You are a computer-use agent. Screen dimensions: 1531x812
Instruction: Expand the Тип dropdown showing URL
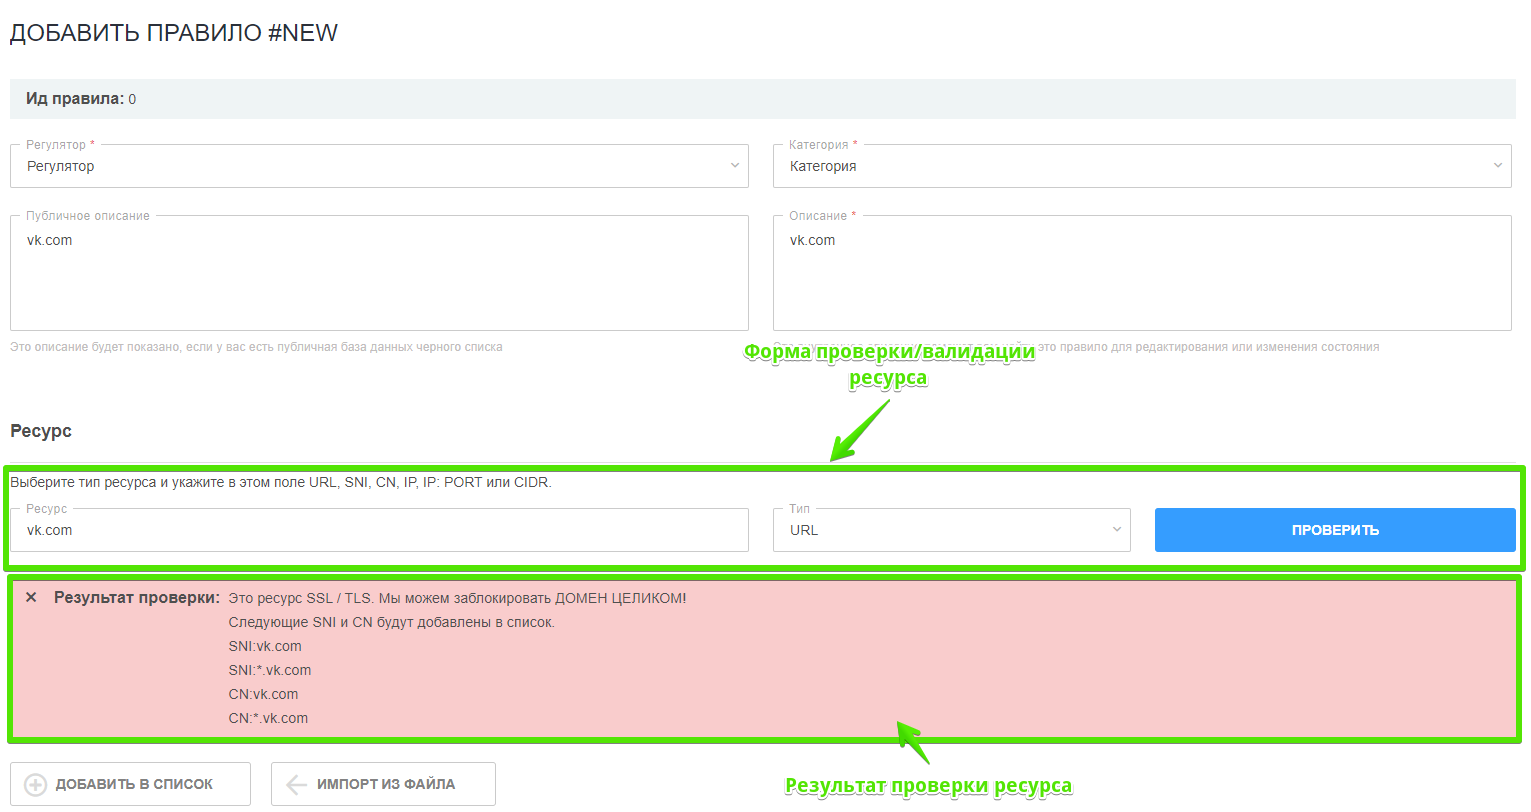(x=950, y=530)
